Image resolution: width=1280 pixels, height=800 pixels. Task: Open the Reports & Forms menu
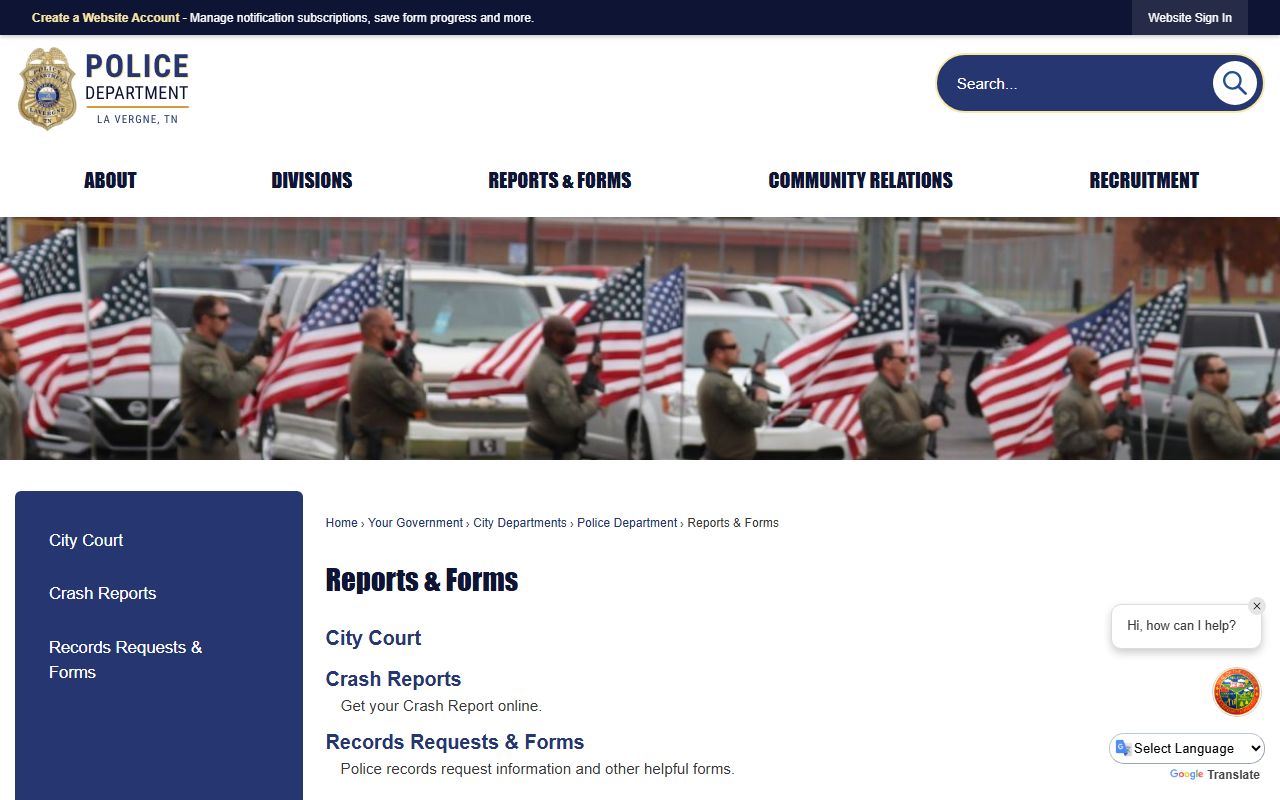pos(560,180)
